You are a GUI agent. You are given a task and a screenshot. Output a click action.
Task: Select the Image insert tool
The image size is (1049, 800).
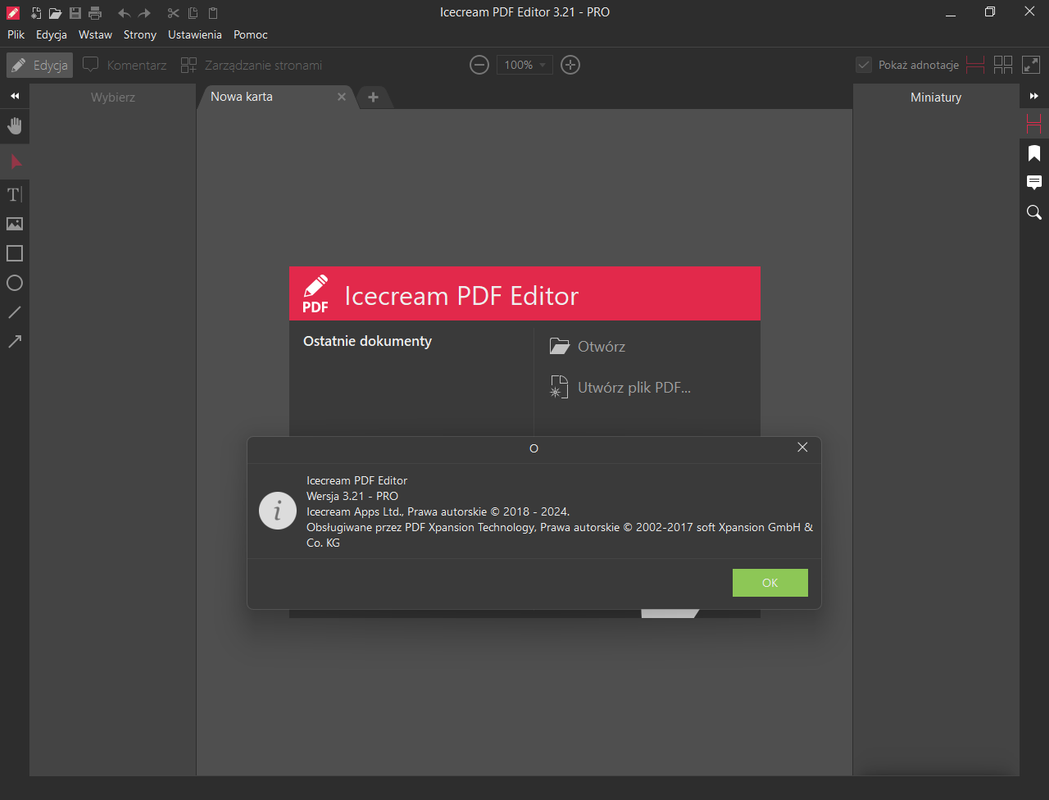[15, 224]
